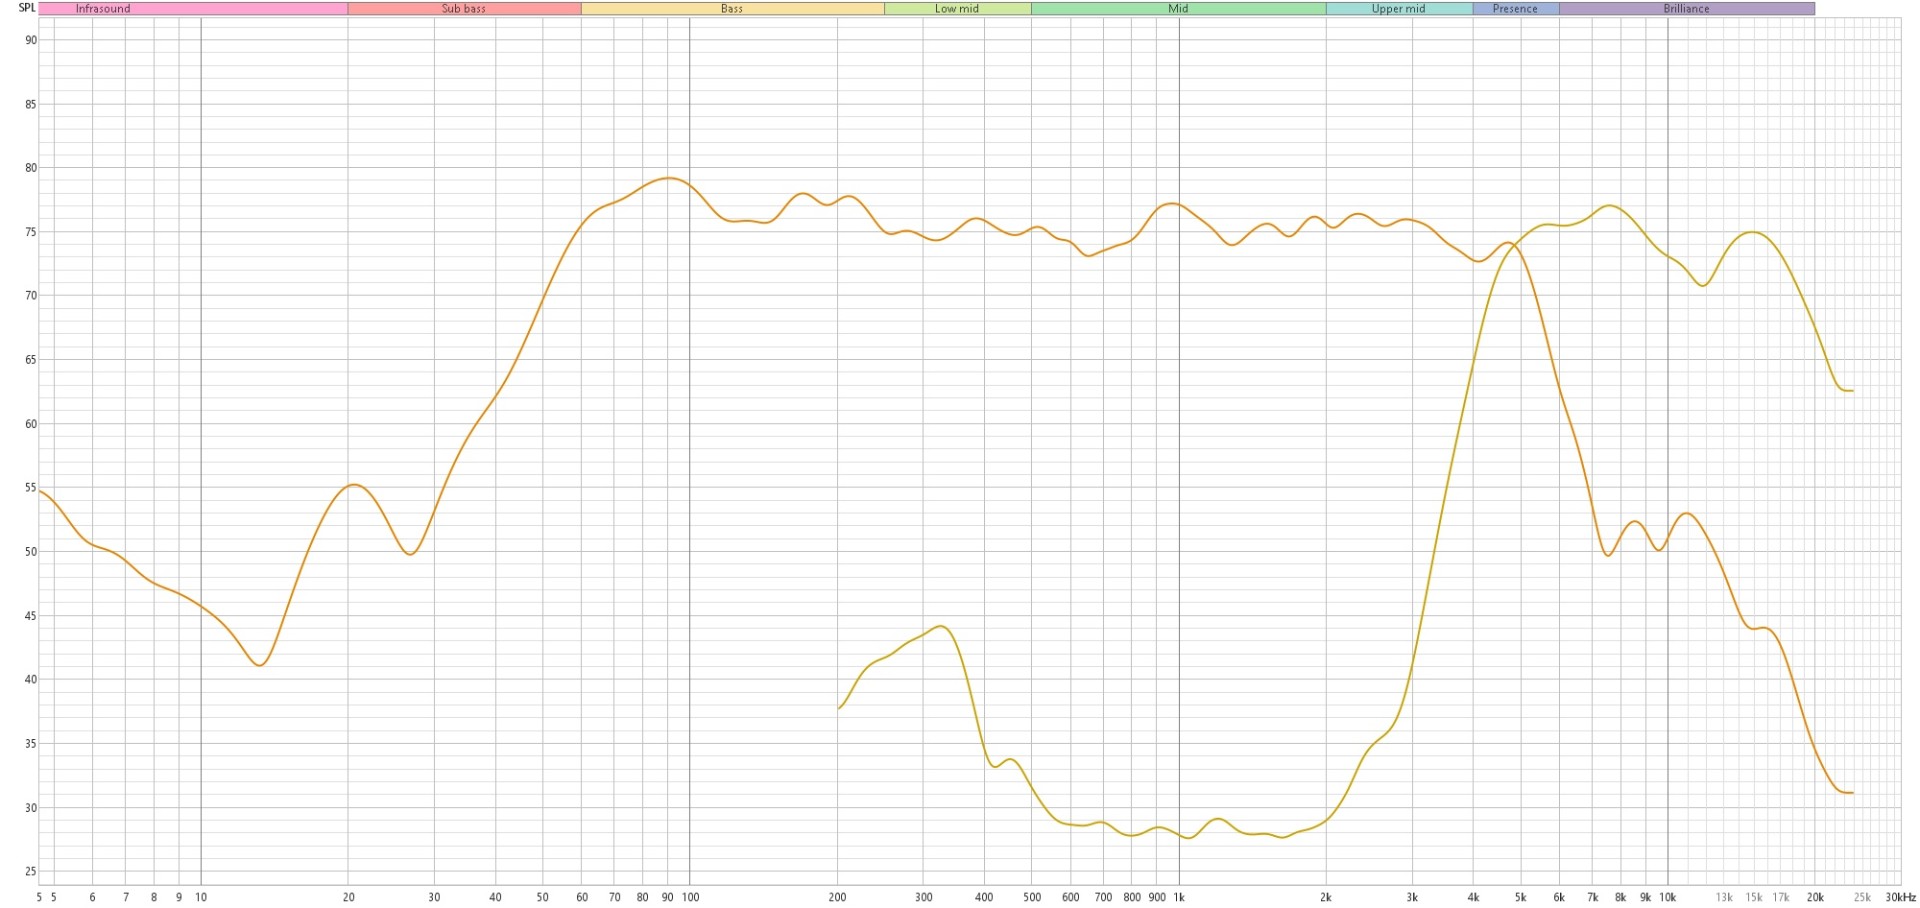Screen dimensions: 1920x908
Task: Click the 50 dB label on vertical axis
Action: pos(31,552)
